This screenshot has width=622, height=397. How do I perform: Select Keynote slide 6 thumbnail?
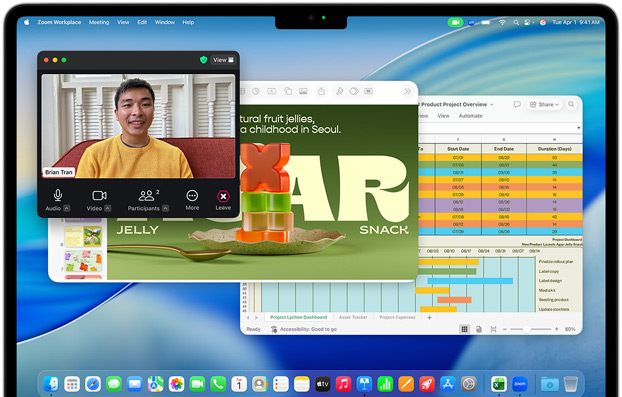point(83,236)
